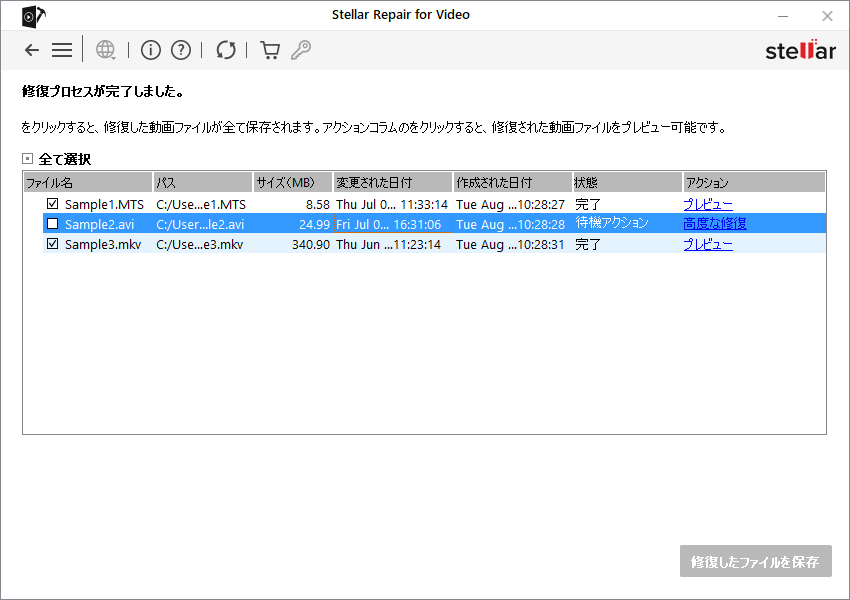Screen dimensions: 850x600
Task: Click the アクション column header
Action: click(x=754, y=183)
